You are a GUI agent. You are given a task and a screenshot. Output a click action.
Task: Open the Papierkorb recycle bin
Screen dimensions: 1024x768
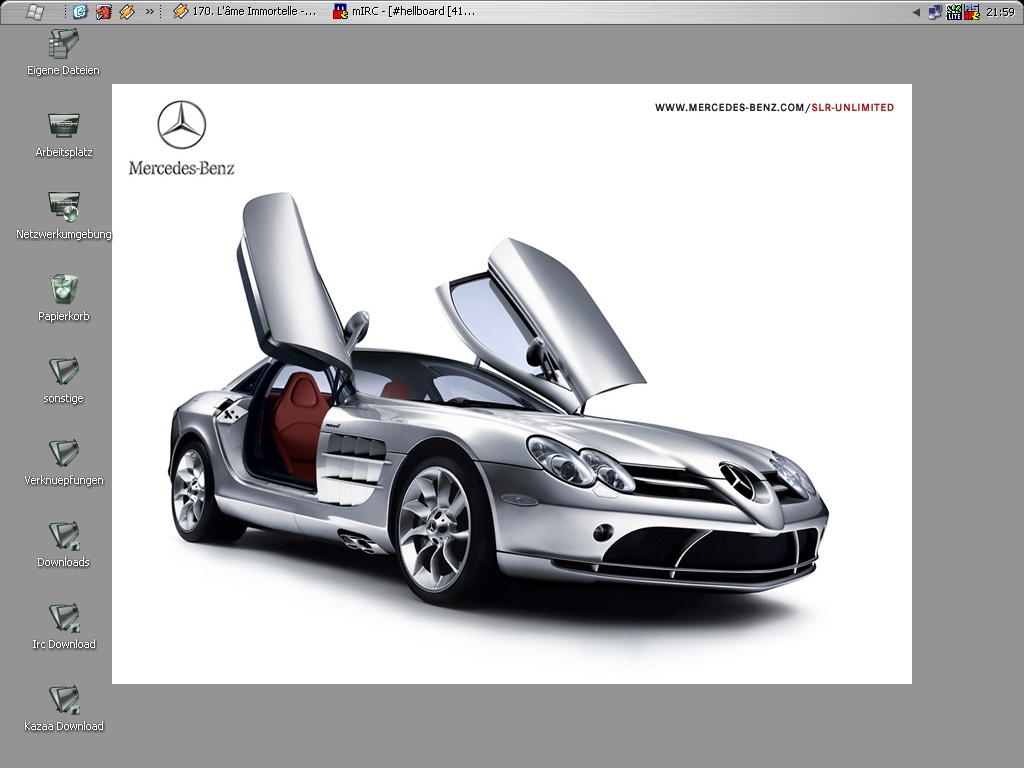tap(63, 290)
